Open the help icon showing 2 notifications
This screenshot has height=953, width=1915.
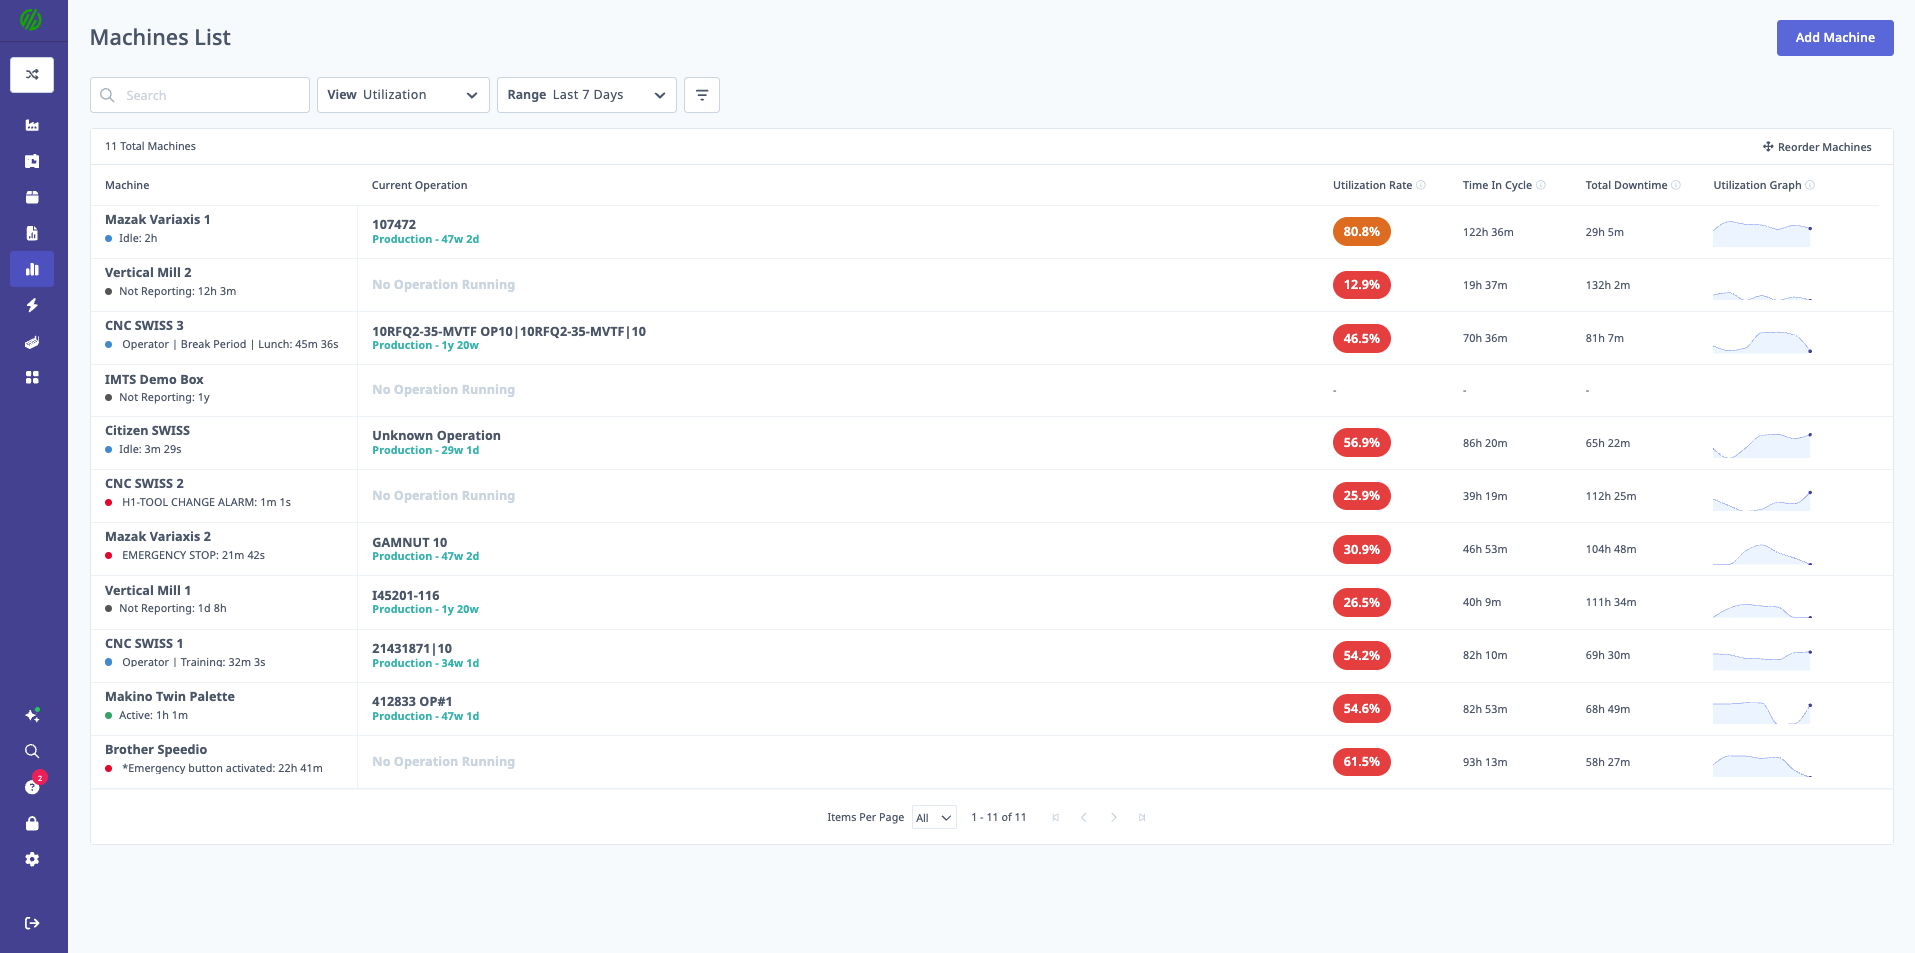pyautogui.click(x=32, y=786)
